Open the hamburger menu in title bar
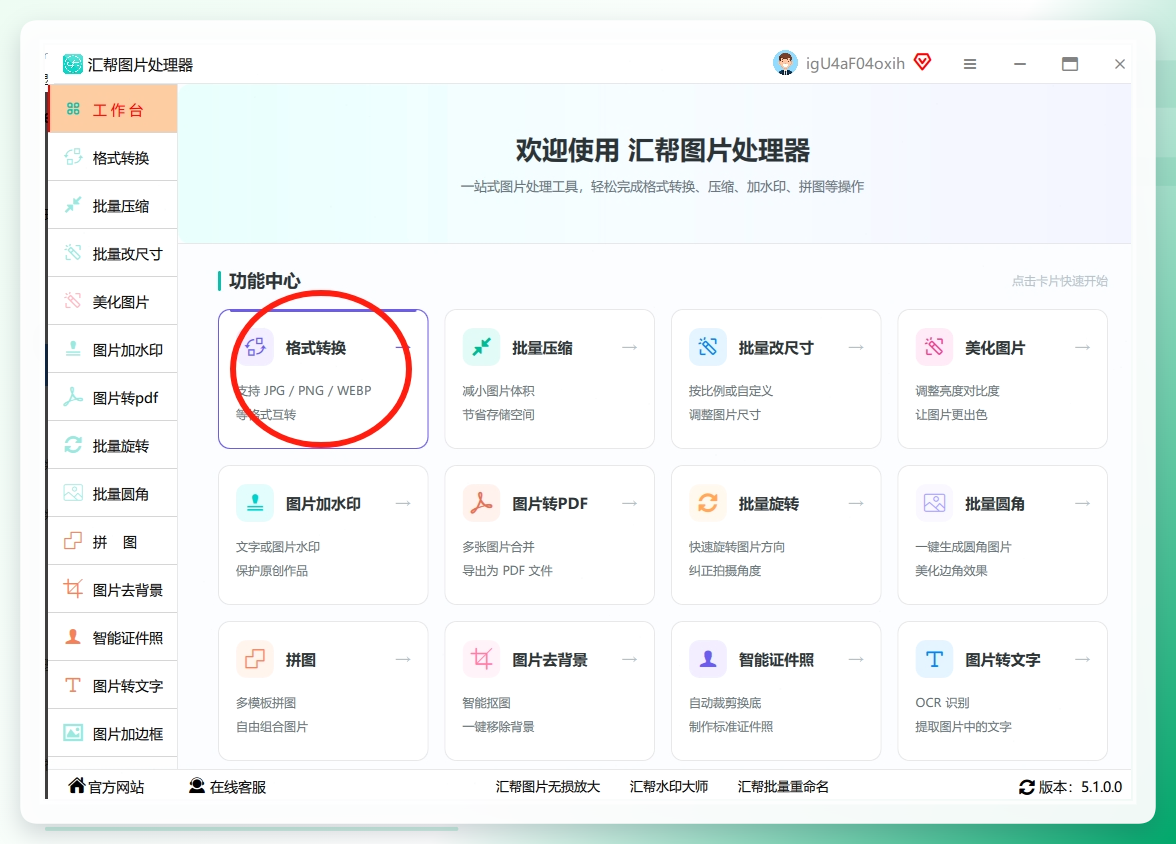 (970, 65)
